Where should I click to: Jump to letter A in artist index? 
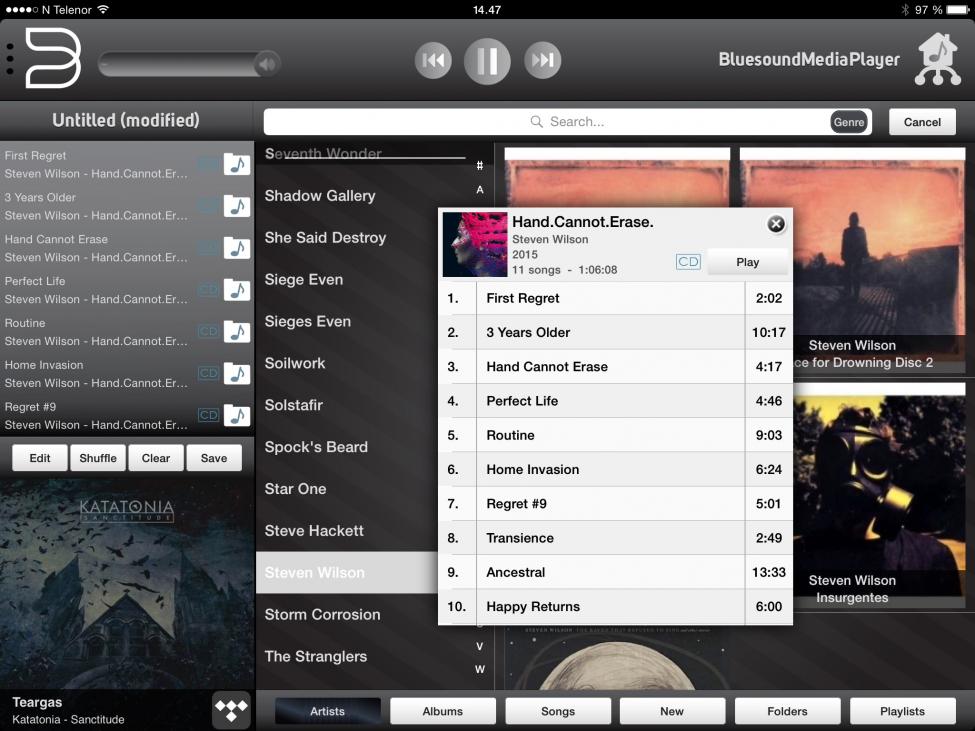pos(479,190)
